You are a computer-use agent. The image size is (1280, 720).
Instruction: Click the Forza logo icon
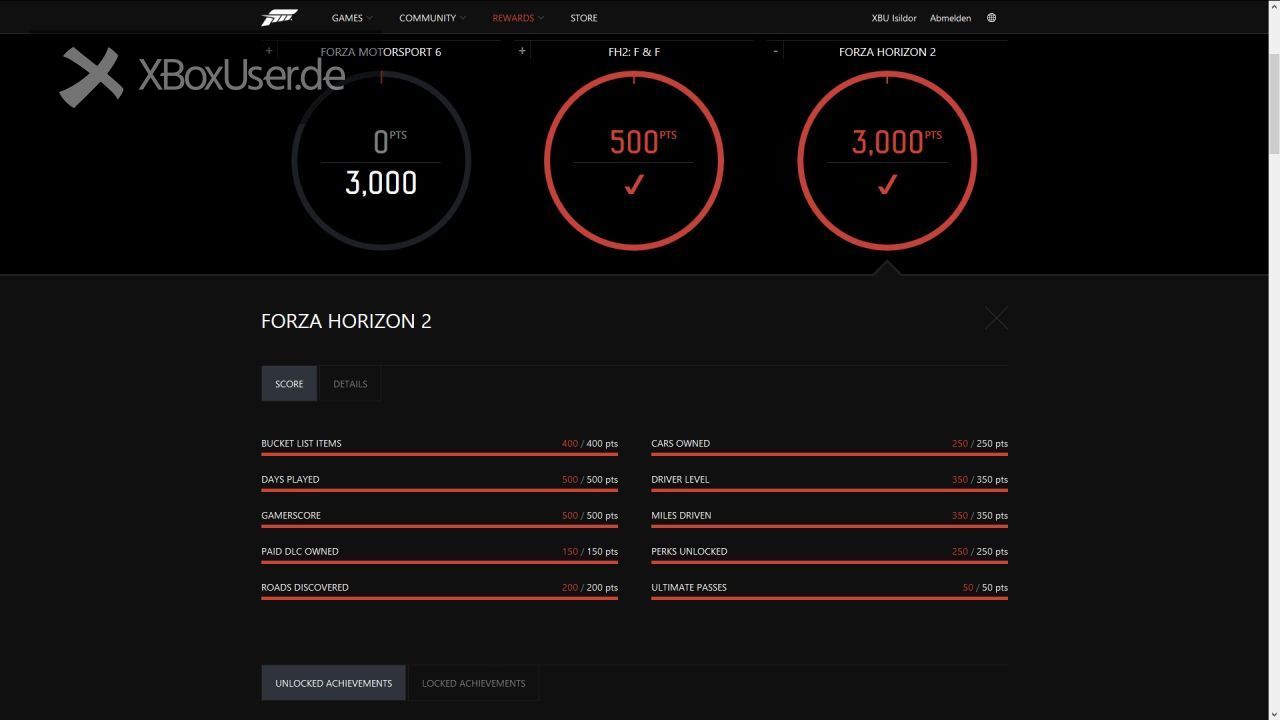click(279, 17)
